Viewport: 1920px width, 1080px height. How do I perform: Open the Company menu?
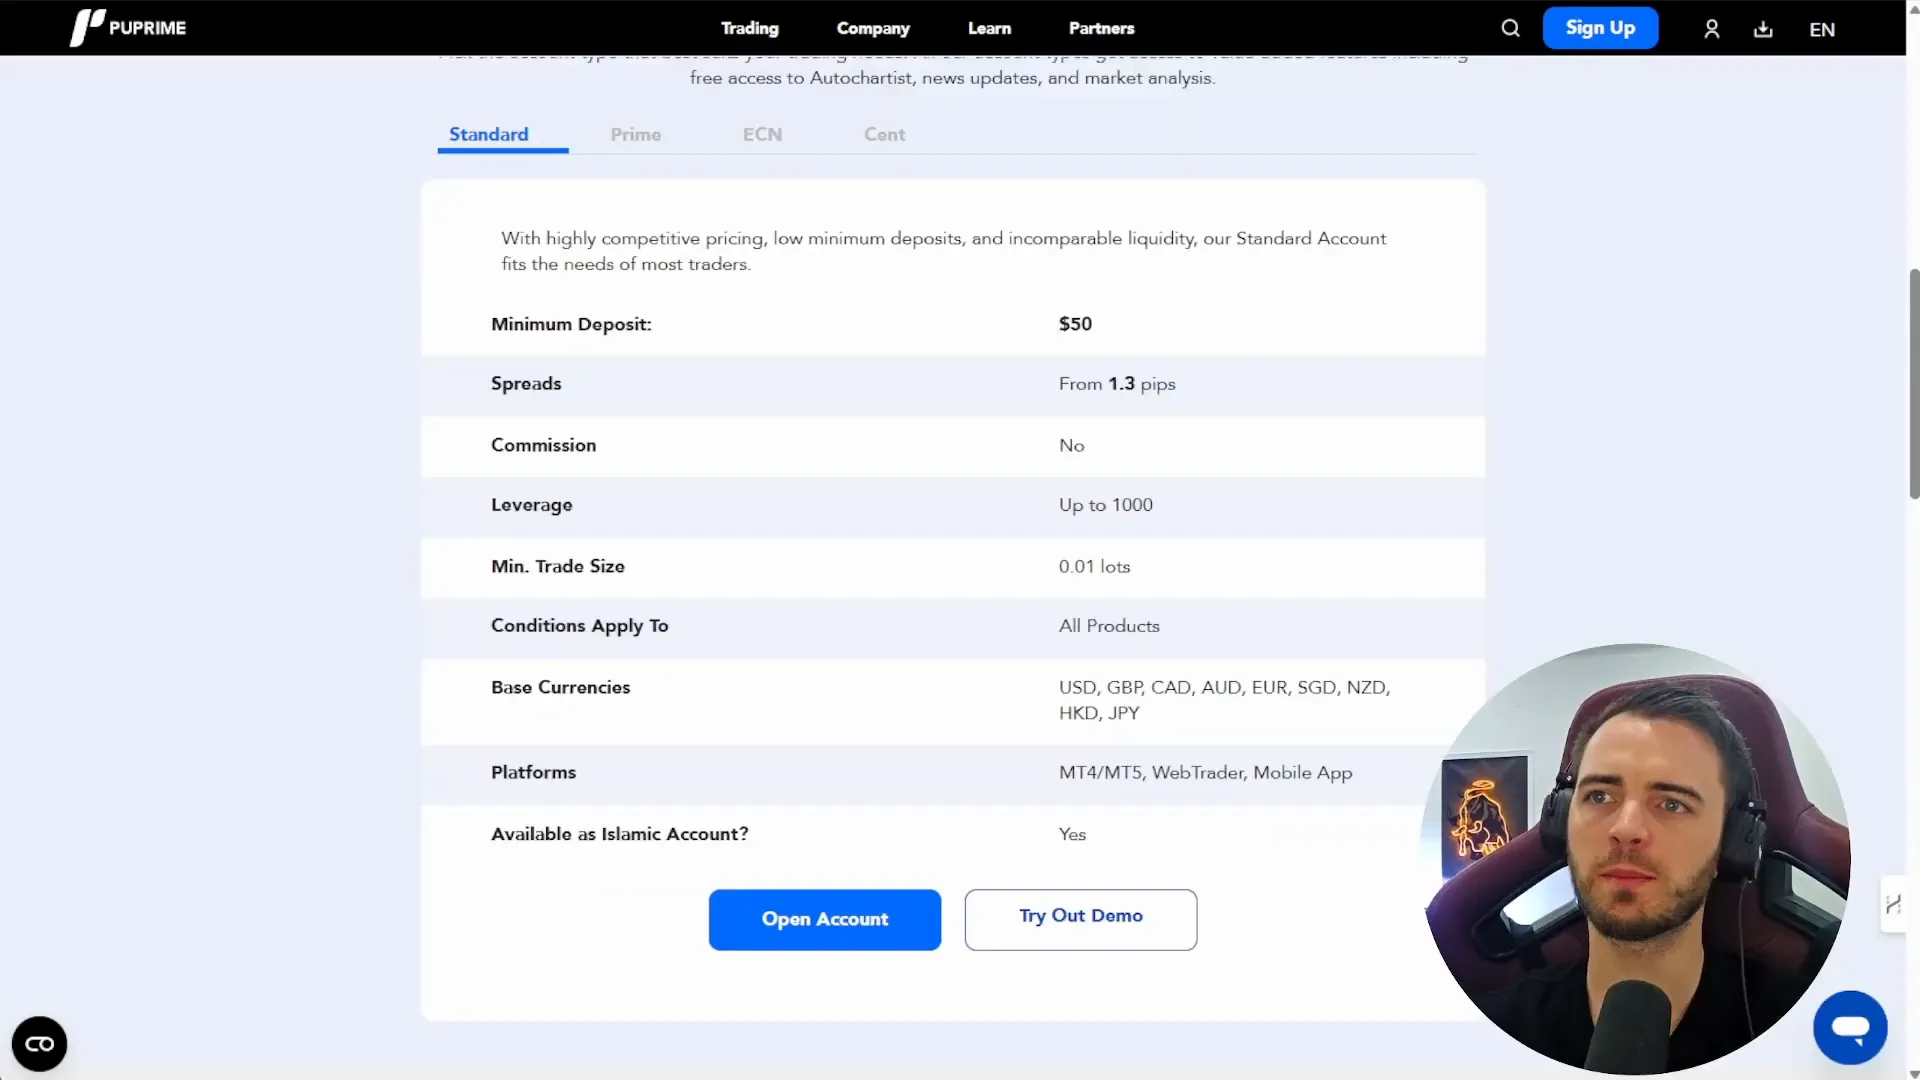coord(873,28)
